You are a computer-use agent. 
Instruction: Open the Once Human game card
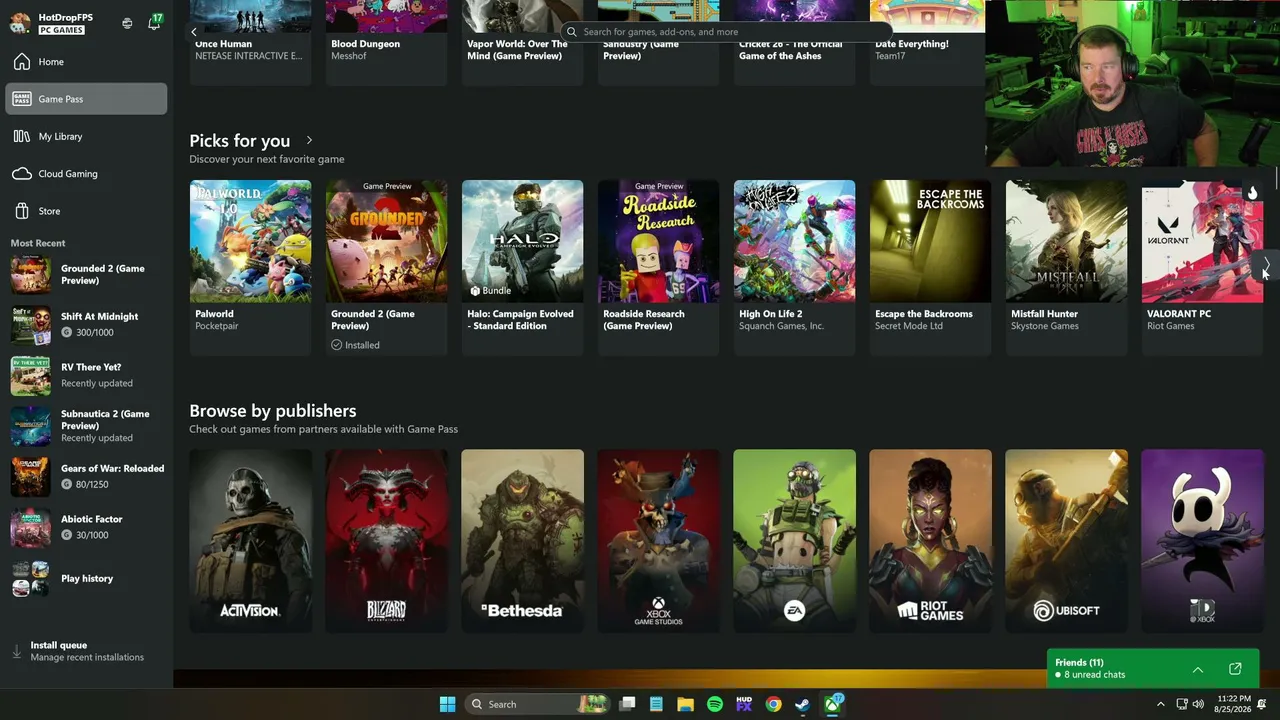(251, 42)
